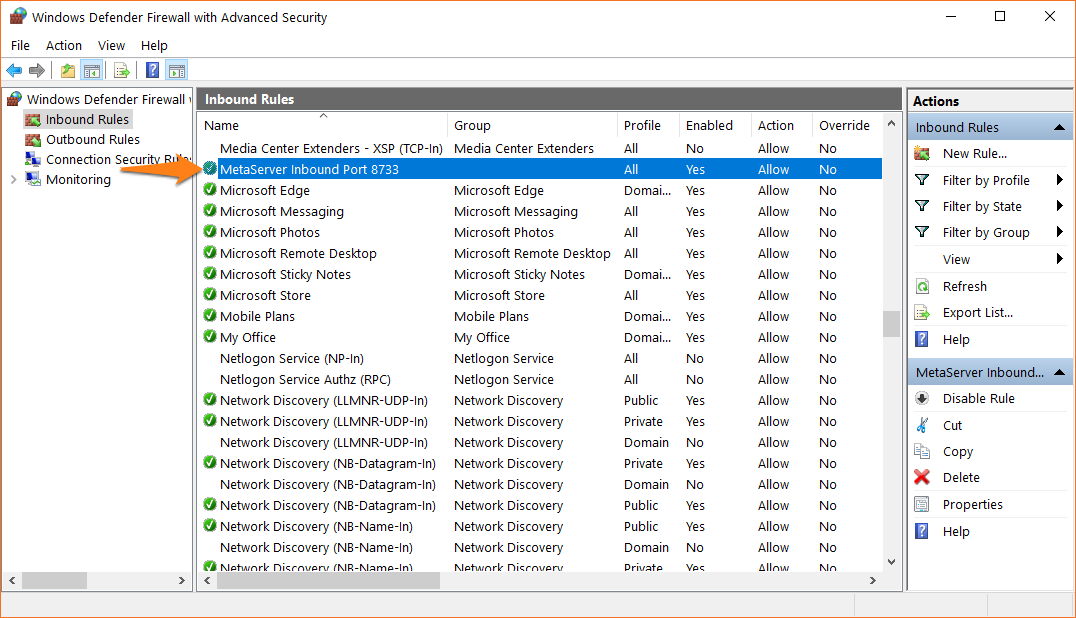
Task: Toggle the Show/Hide Action Pane toolbar icon
Action: click(x=176, y=71)
